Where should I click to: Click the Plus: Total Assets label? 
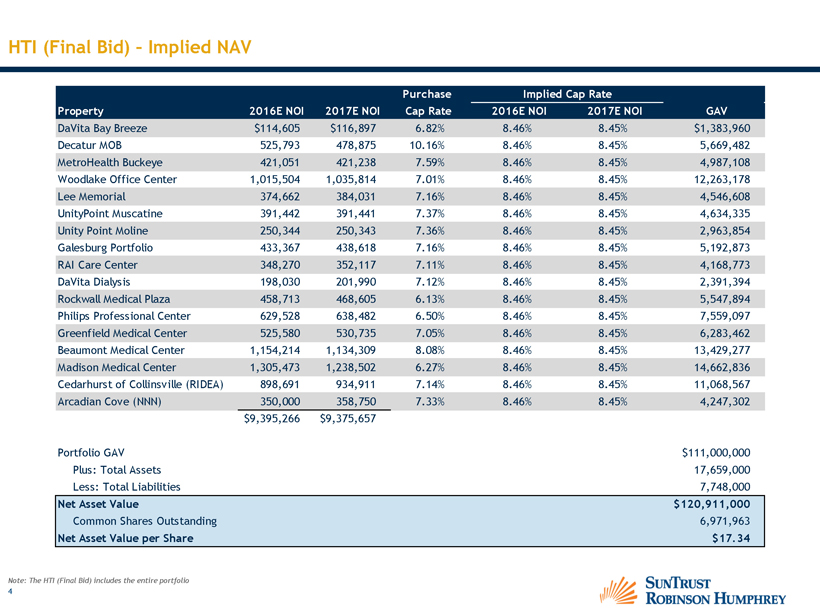tap(116, 469)
